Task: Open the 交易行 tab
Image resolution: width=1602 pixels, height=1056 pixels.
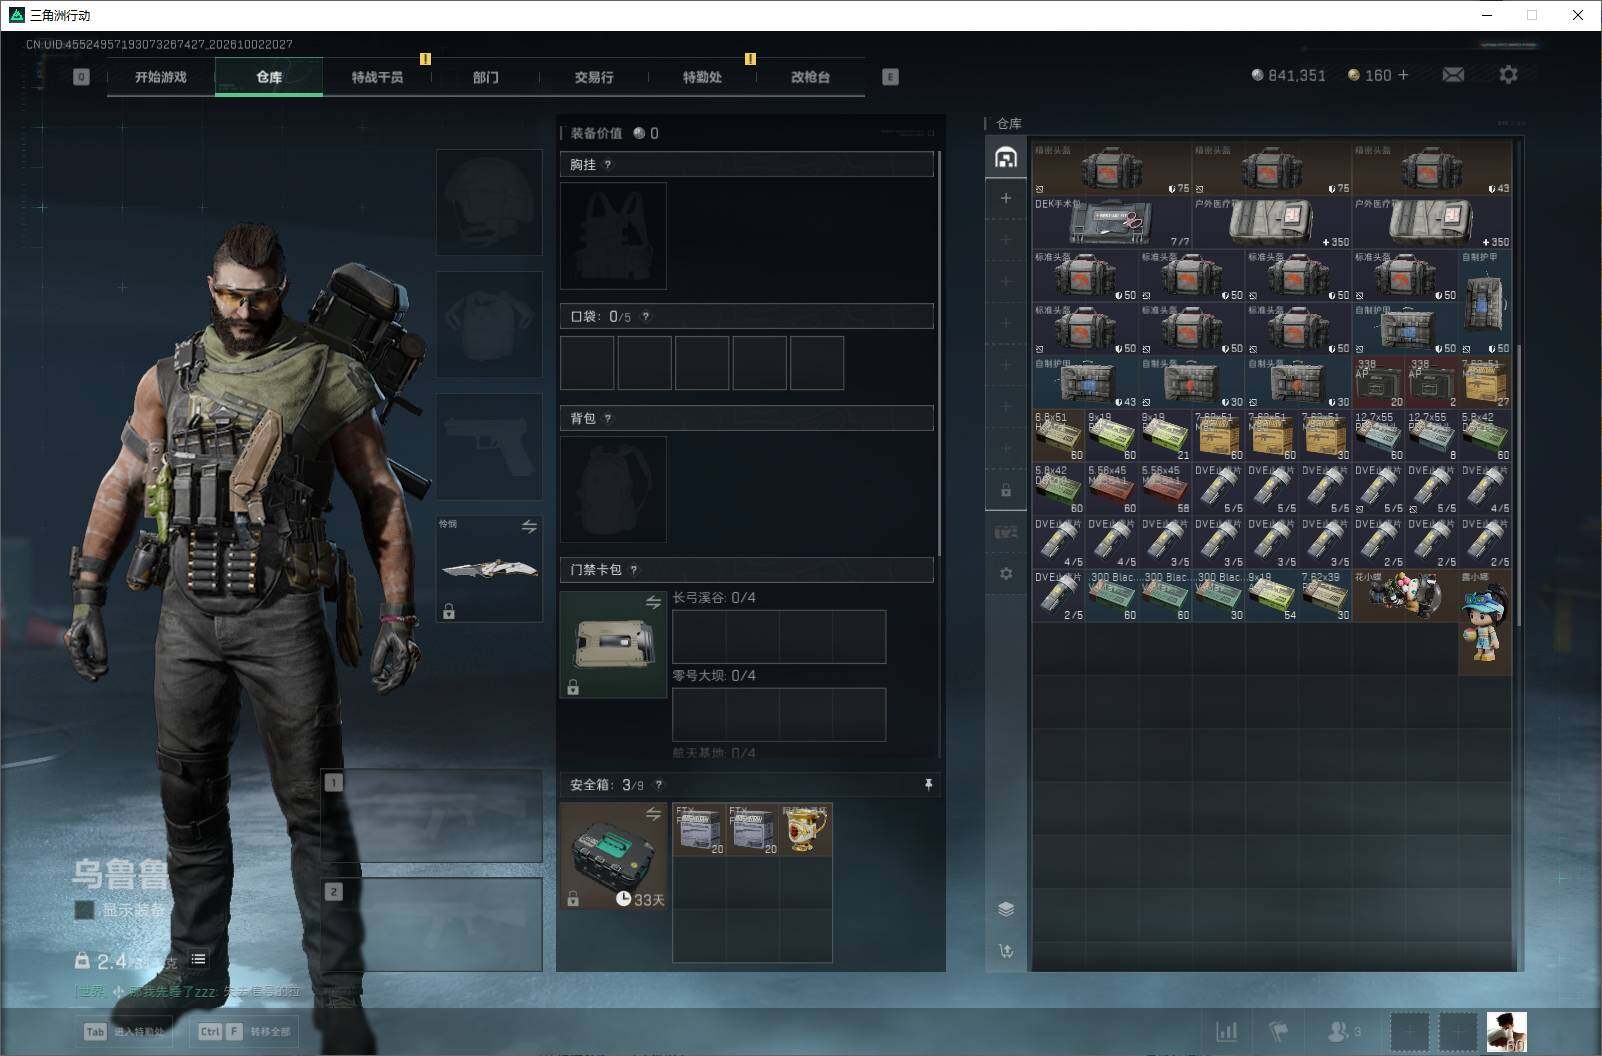Action: 594,77
